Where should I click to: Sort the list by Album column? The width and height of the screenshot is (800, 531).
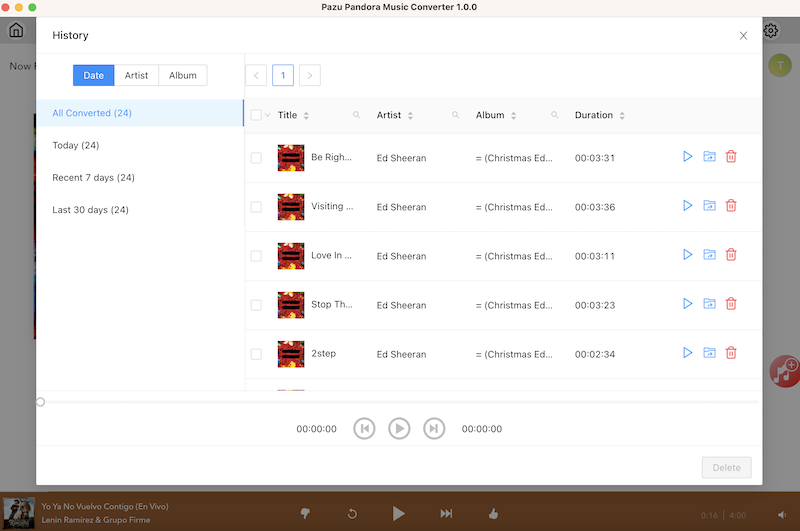[514, 116]
